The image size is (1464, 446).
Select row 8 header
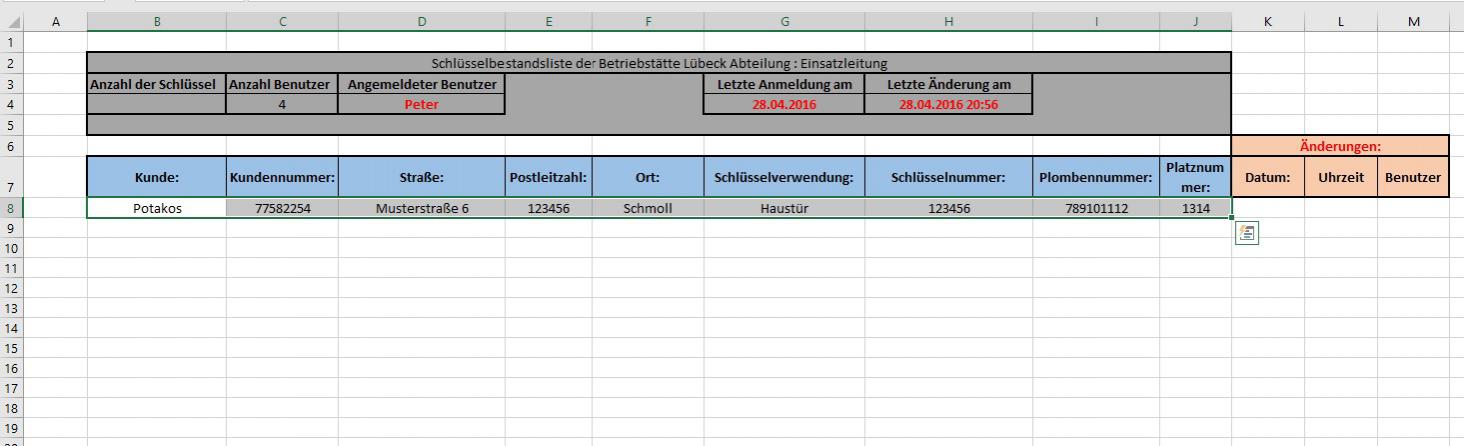11,208
